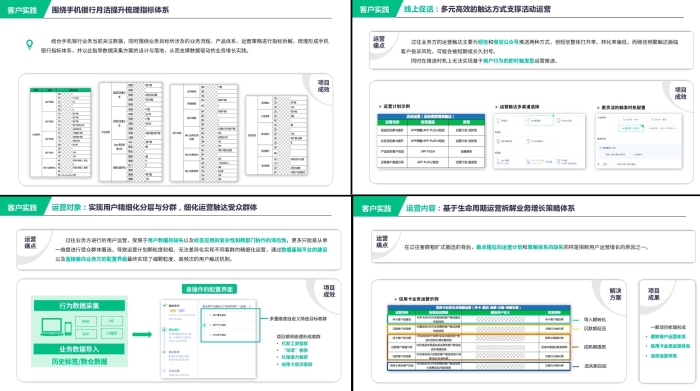Click the 行为数据采集 green header
Screen dimensions: 700x391
pyautogui.click(x=79, y=305)
